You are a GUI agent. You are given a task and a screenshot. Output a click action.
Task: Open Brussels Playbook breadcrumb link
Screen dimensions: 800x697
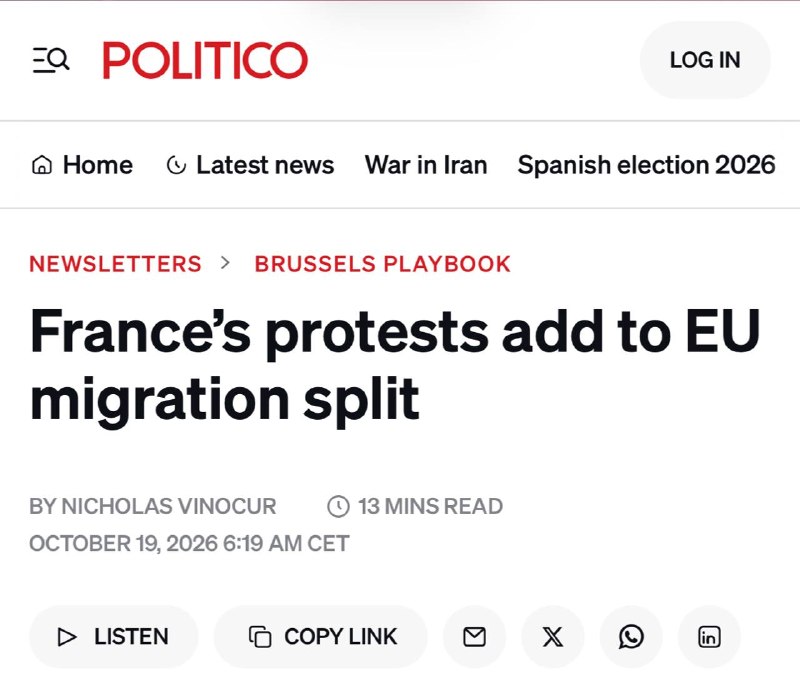pyautogui.click(x=383, y=264)
